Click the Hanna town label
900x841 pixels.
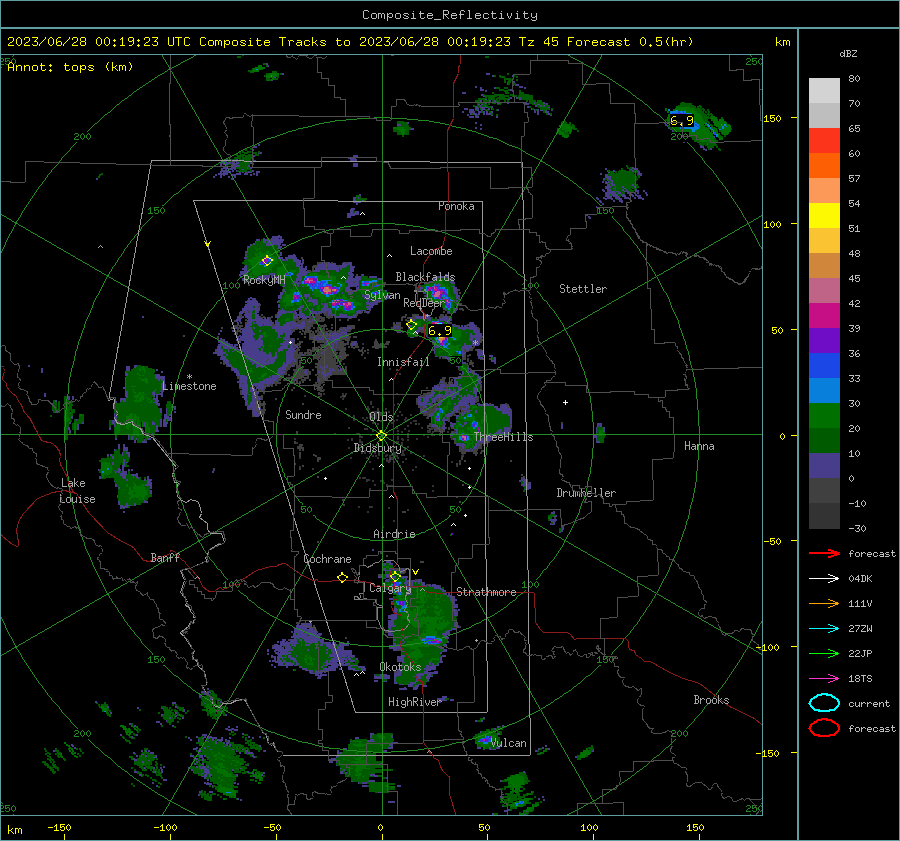(699, 446)
